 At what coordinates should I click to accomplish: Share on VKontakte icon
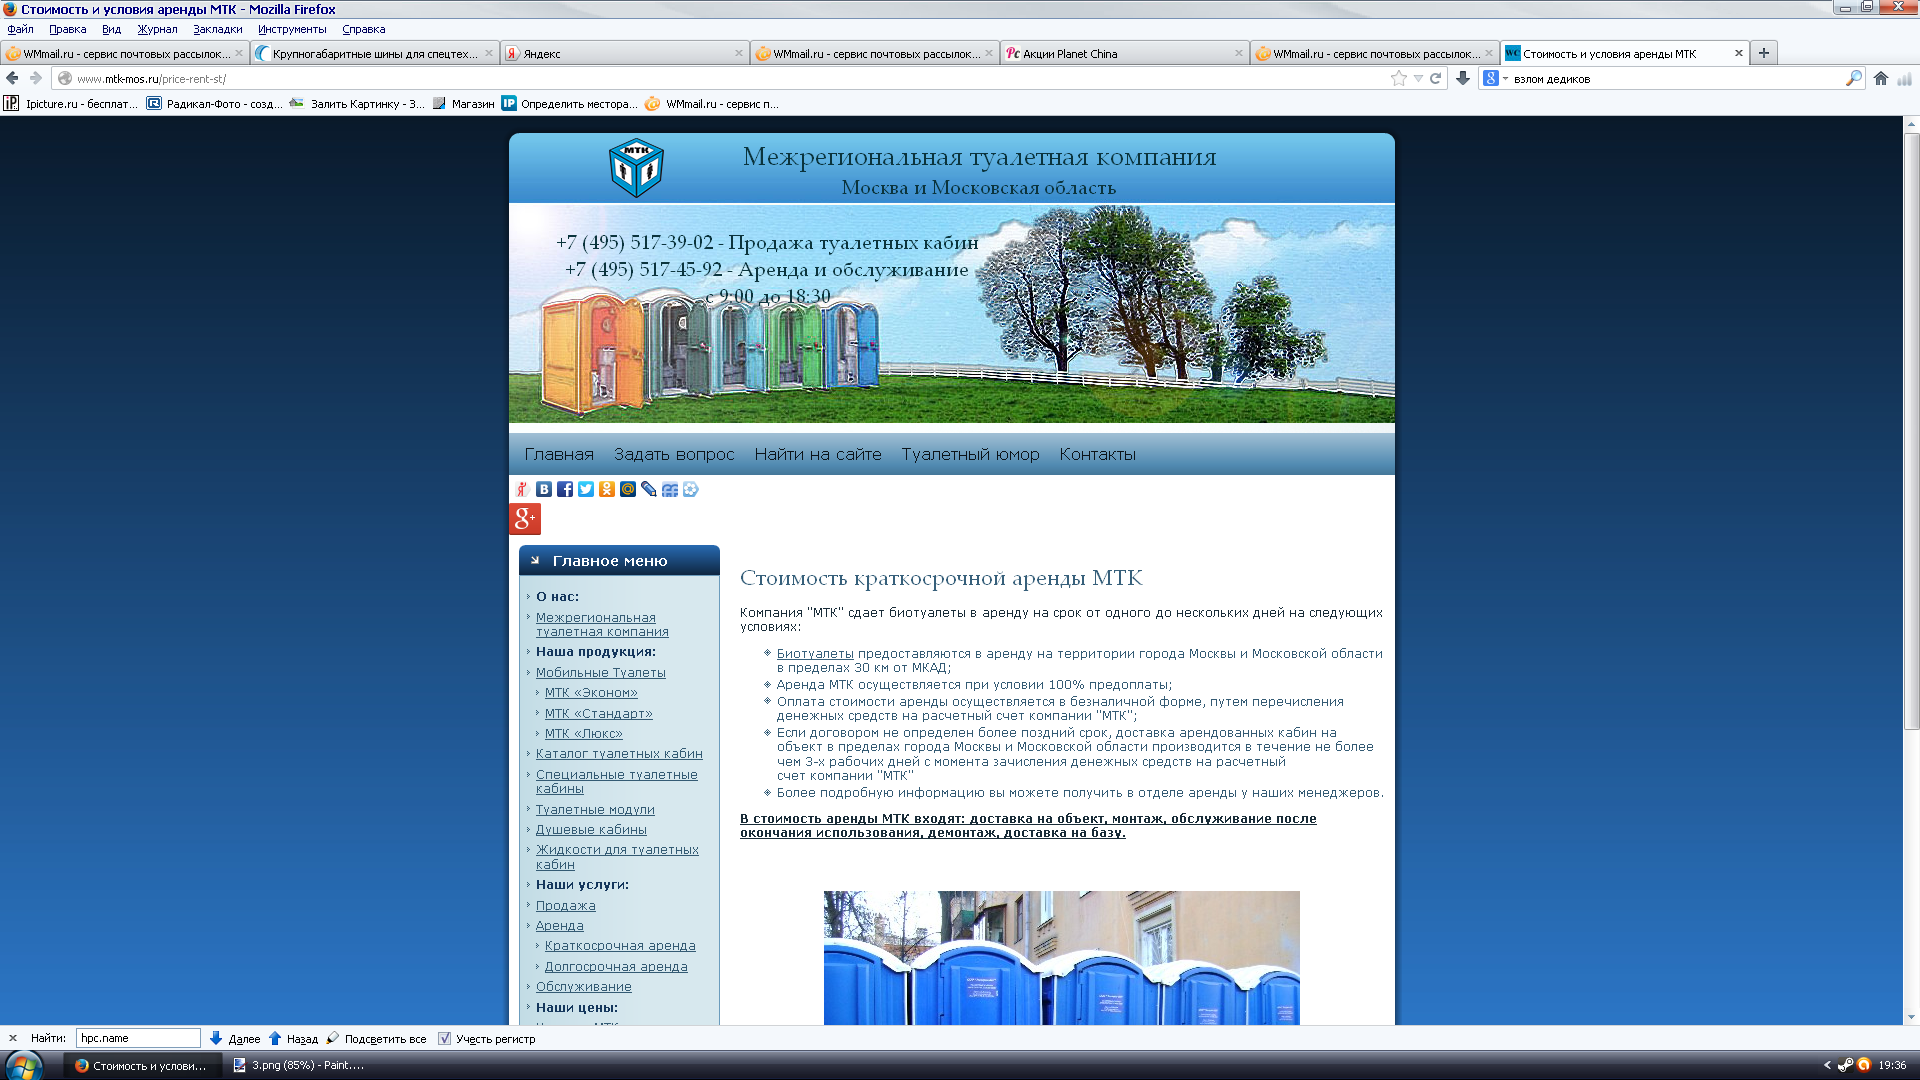(544, 489)
